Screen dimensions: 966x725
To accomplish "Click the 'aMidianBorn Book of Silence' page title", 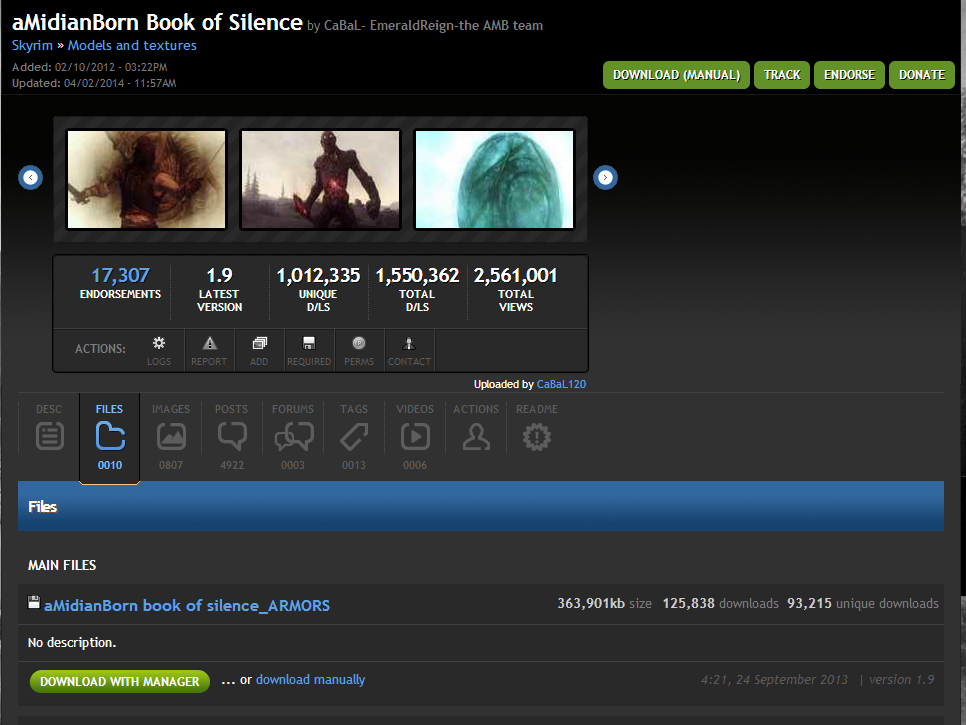I will tap(157, 23).
